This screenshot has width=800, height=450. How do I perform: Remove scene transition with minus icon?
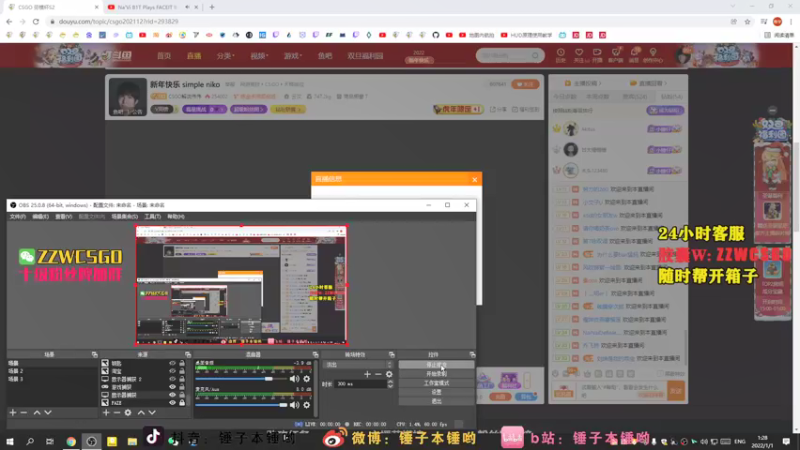(x=378, y=374)
